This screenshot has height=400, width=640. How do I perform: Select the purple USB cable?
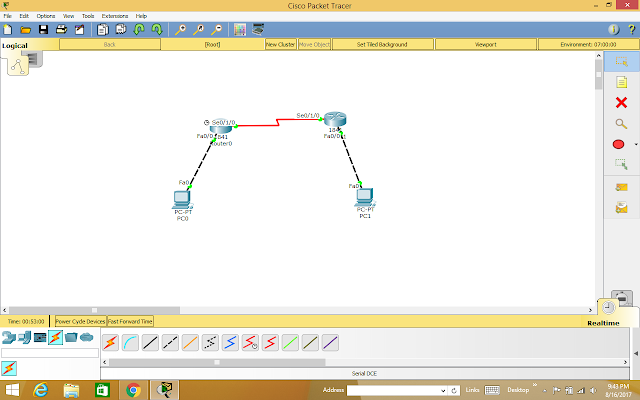[330, 342]
